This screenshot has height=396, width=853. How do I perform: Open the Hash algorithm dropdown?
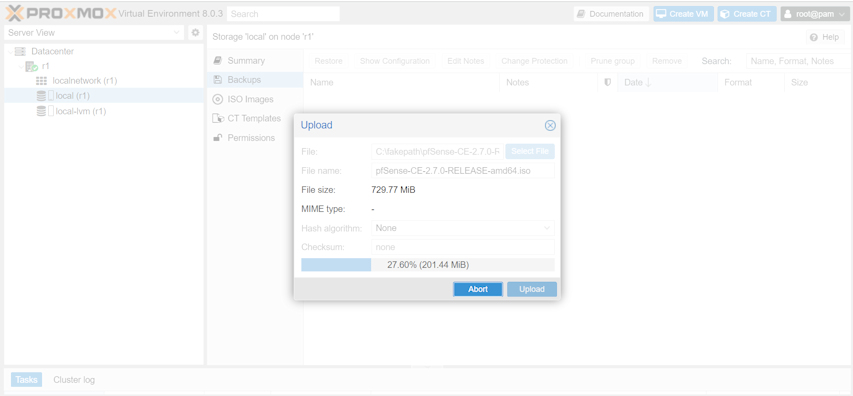click(x=547, y=228)
